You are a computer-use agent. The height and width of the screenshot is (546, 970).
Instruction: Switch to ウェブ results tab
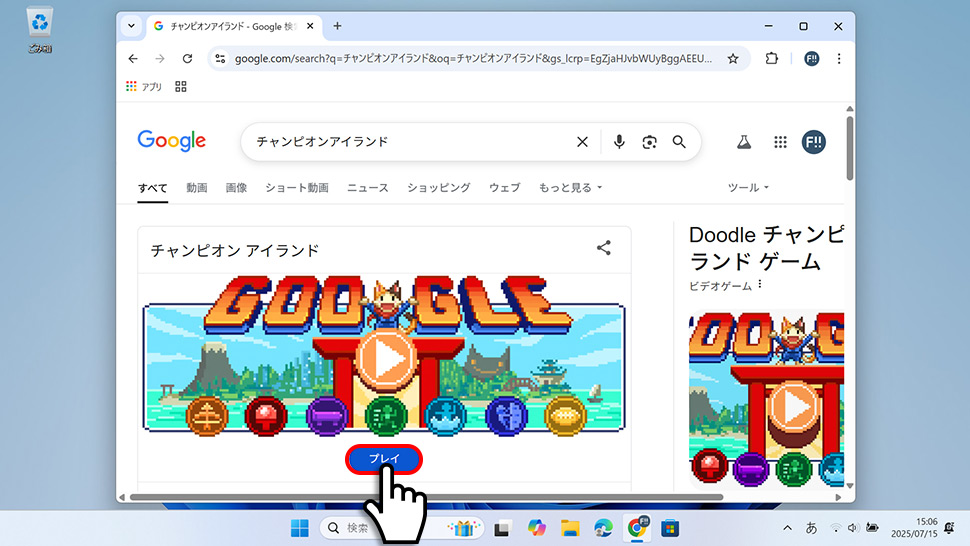tap(504, 188)
